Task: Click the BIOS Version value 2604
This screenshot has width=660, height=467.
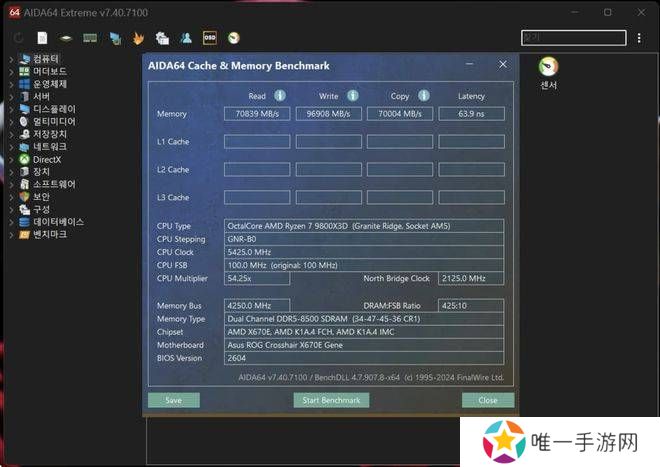Action: 364,358
